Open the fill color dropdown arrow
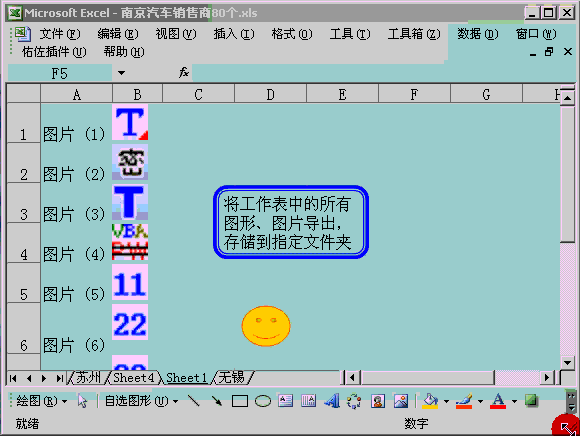The image size is (580, 436). click(x=446, y=401)
